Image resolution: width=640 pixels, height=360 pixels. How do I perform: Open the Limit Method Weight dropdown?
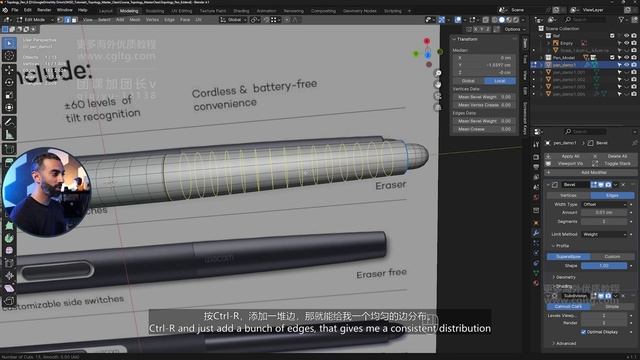tap(604, 234)
